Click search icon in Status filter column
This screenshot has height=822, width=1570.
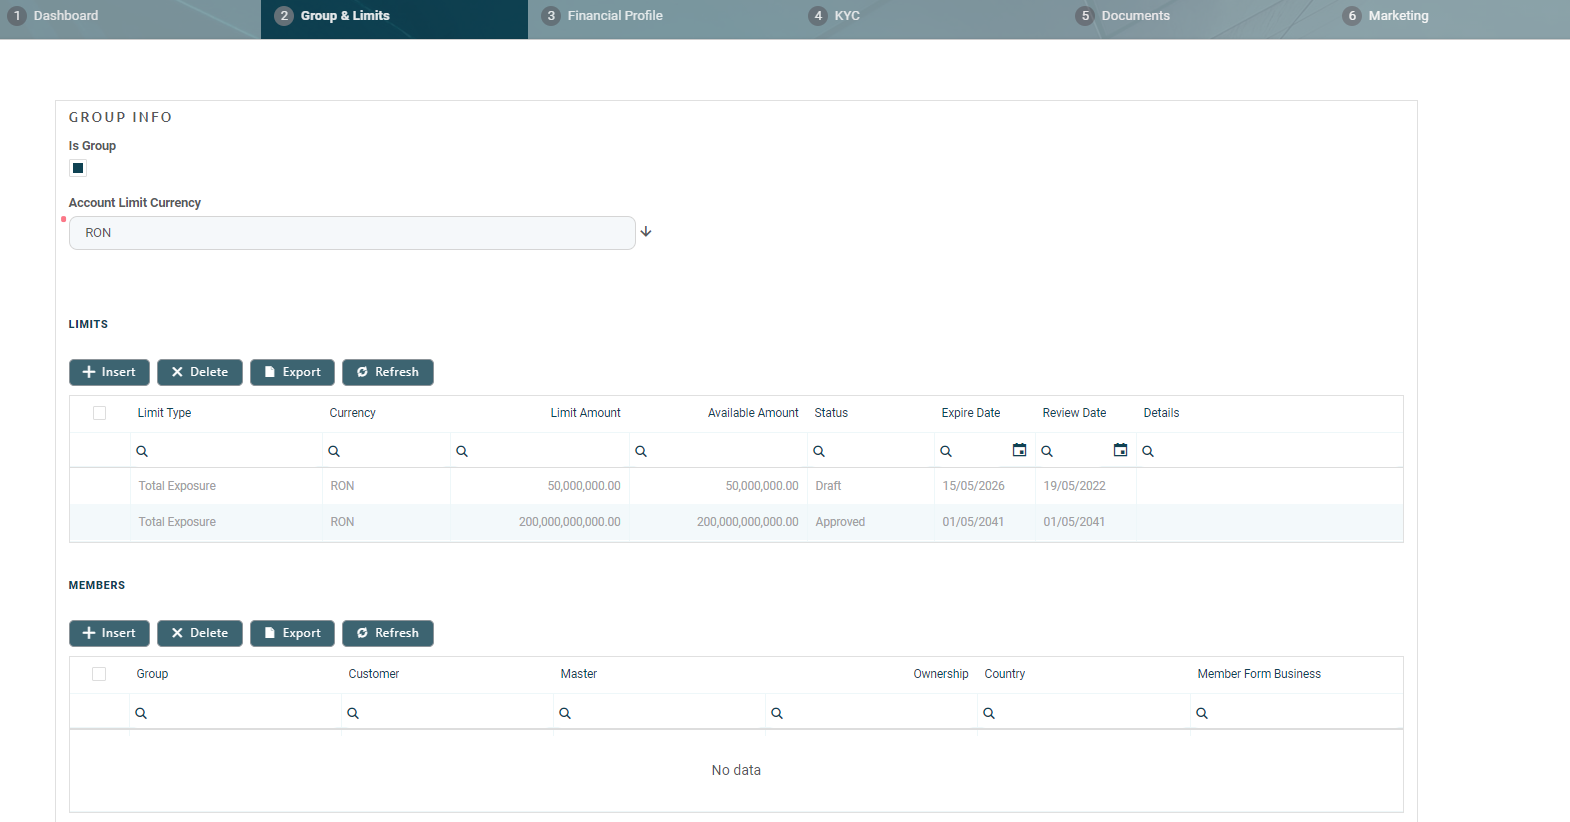(819, 452)
